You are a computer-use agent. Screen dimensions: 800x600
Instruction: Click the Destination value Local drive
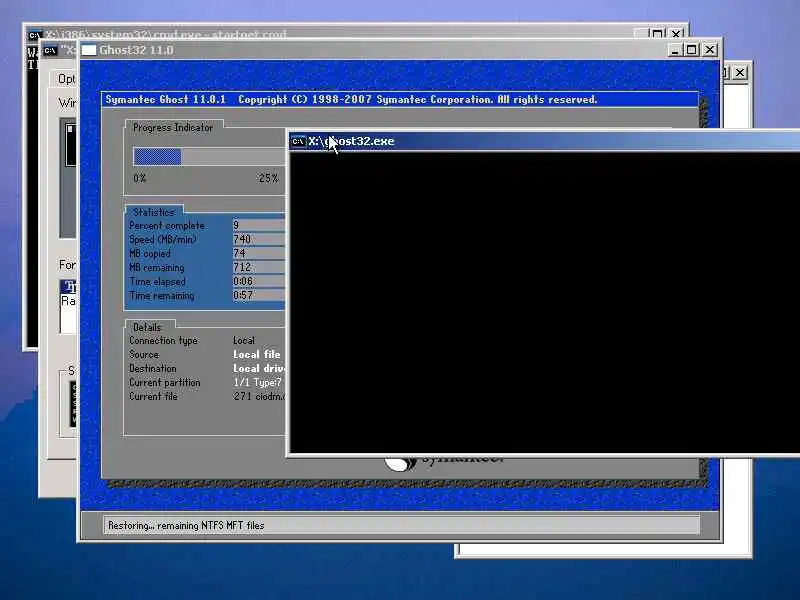(x=260, y=368)
